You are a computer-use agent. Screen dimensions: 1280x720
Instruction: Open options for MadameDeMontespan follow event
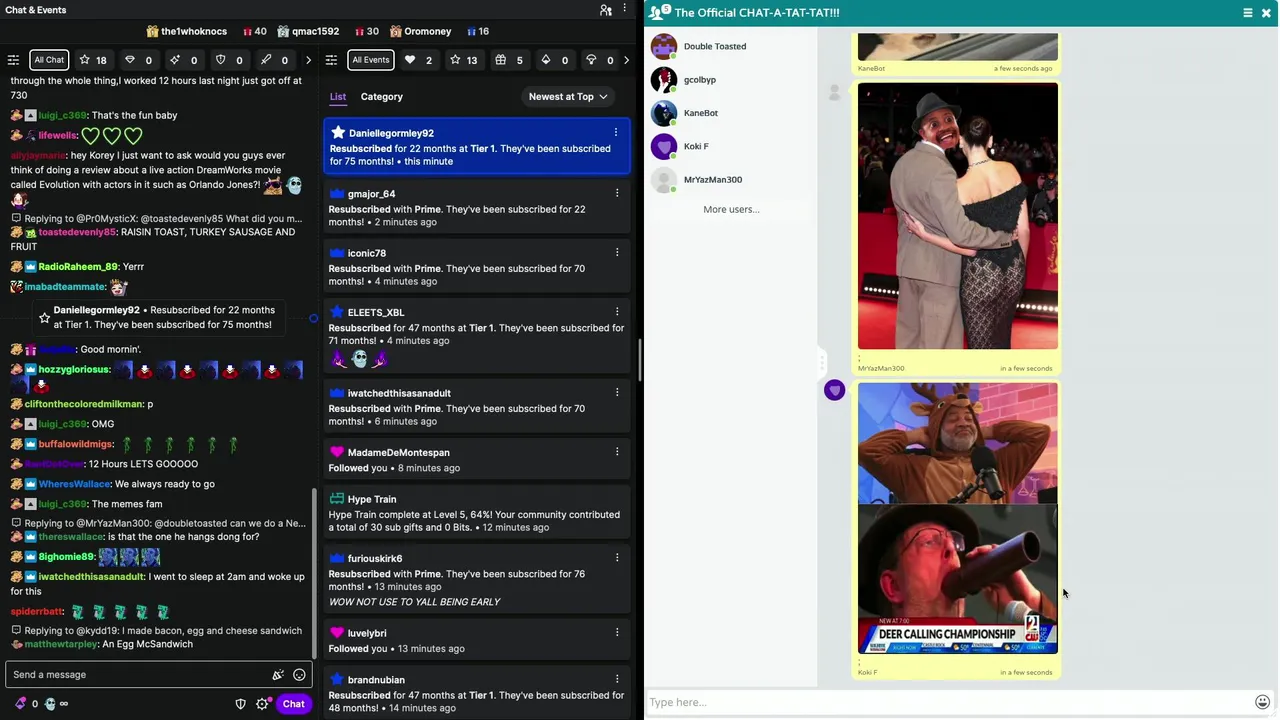pyautogui.click(x=616, y=452)
